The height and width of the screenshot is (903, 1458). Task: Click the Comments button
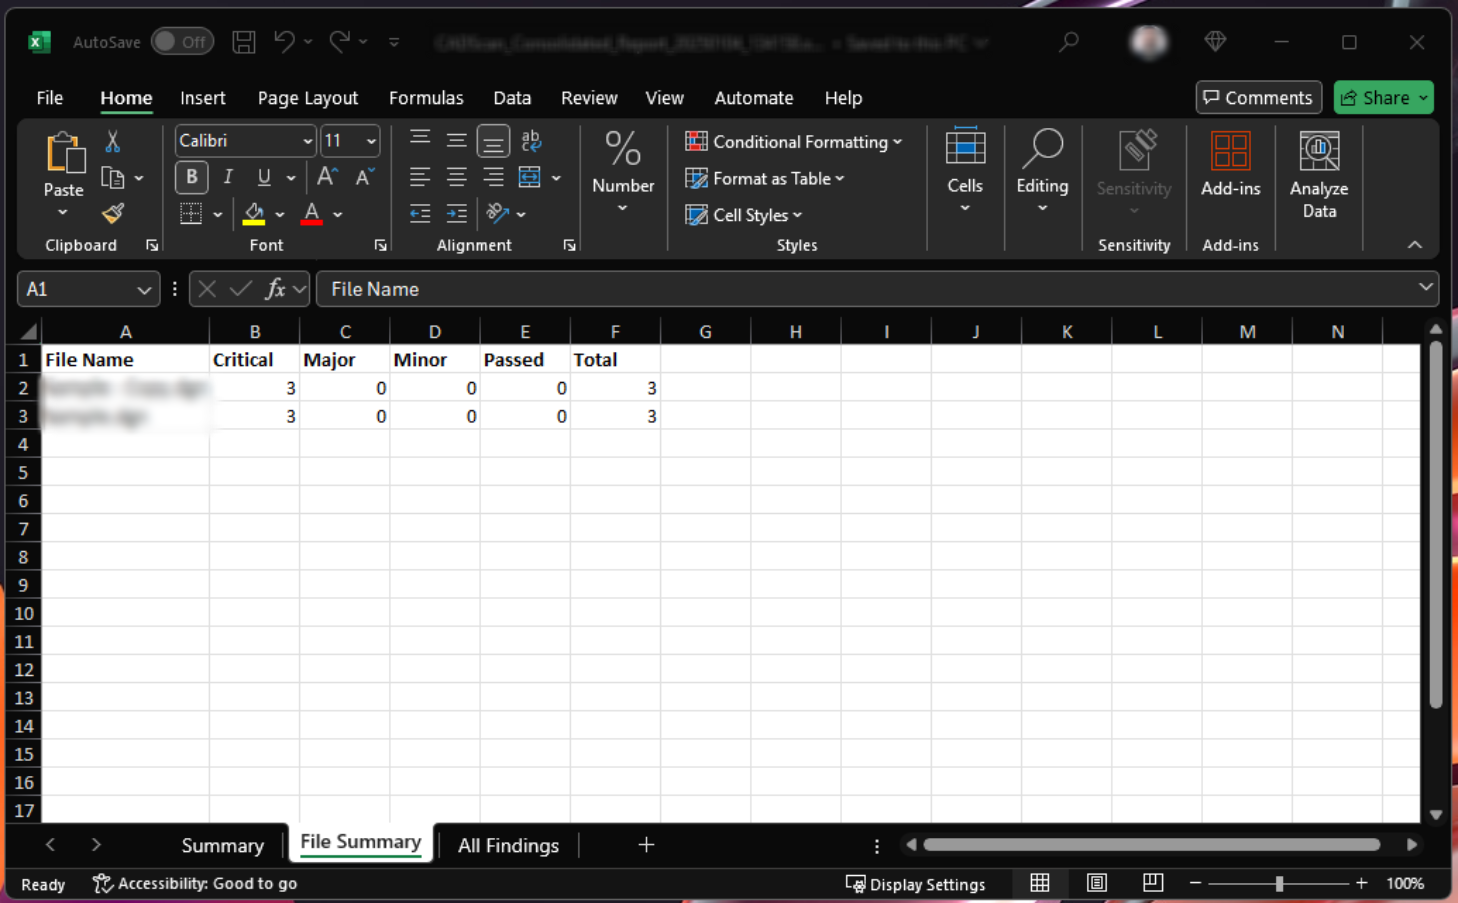1258,98
